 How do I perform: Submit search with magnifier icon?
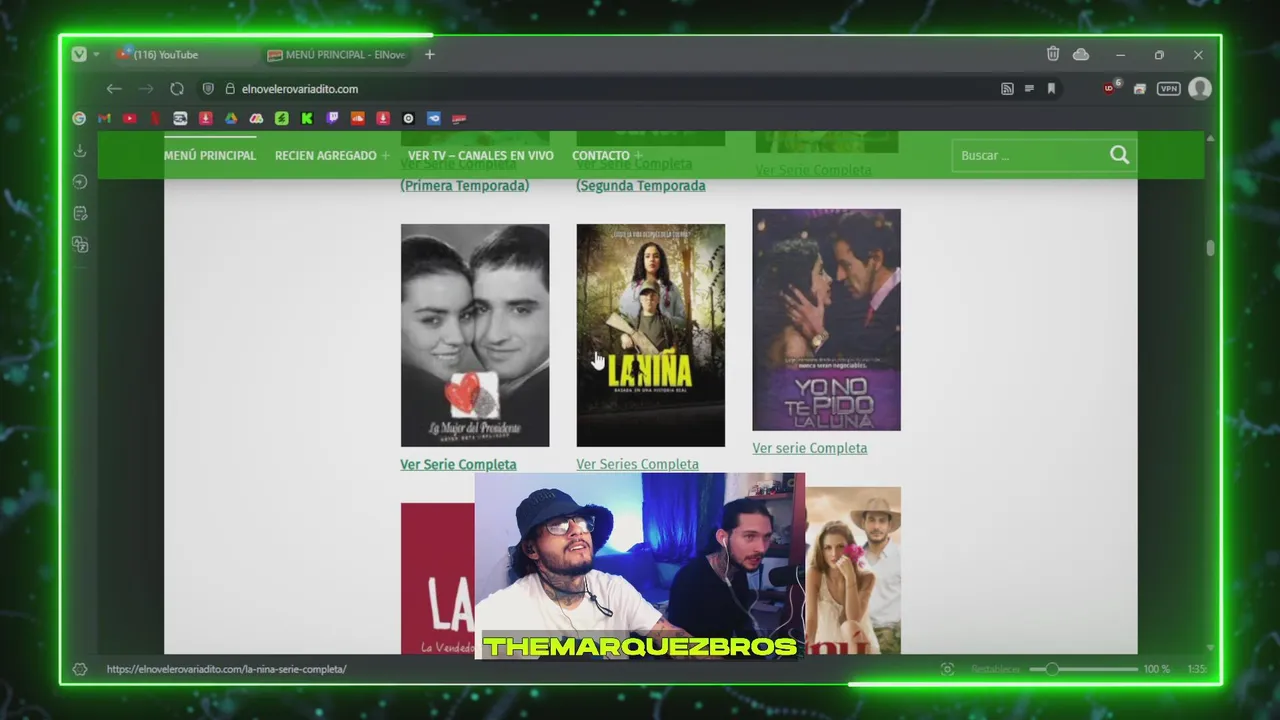click(1120, 155)
